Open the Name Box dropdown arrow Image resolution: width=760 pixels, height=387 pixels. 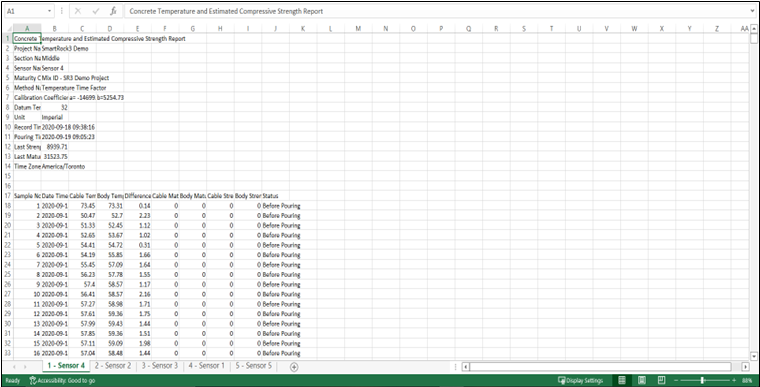point(50,11)
